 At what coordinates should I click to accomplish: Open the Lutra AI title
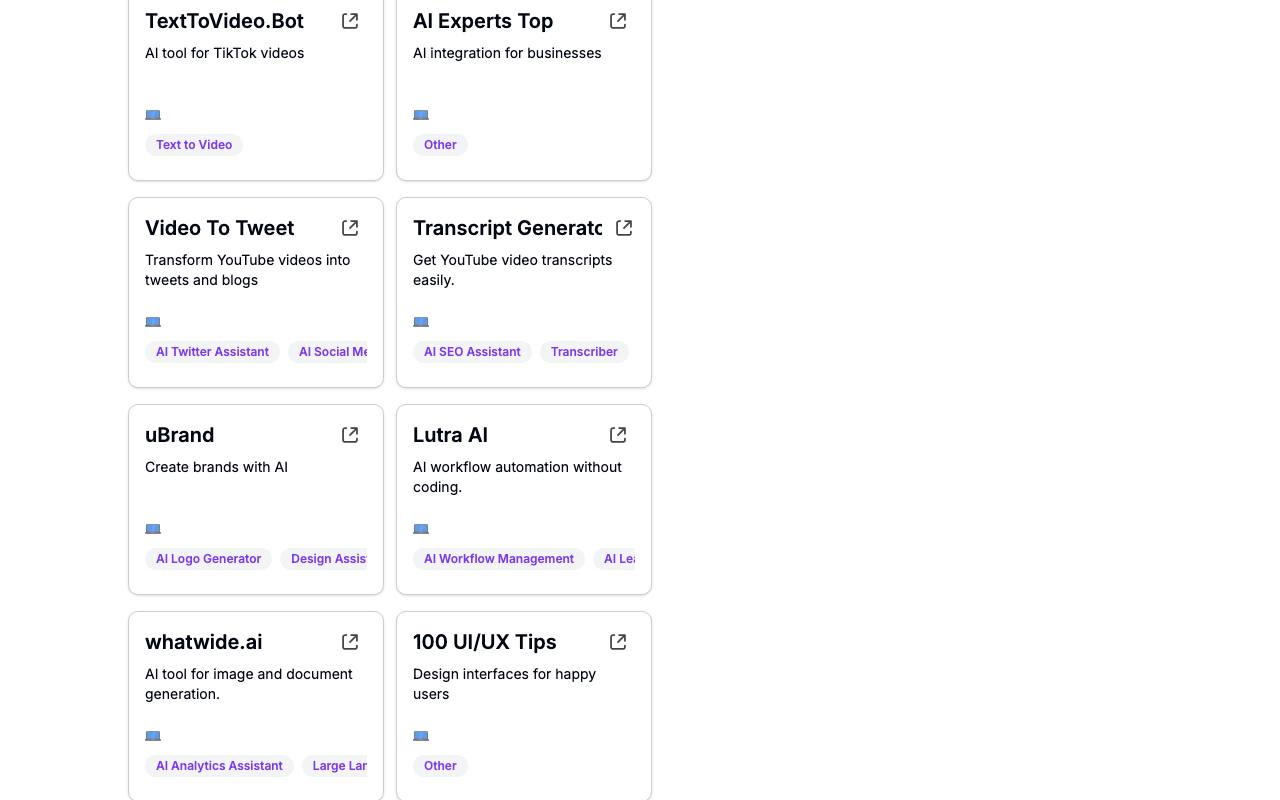pos(450,435)
